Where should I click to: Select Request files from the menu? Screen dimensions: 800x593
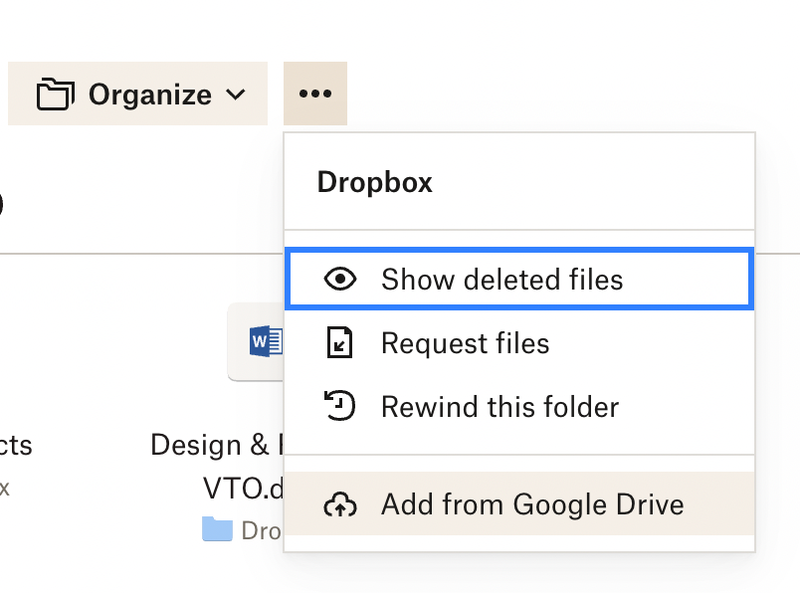(464, 343)
